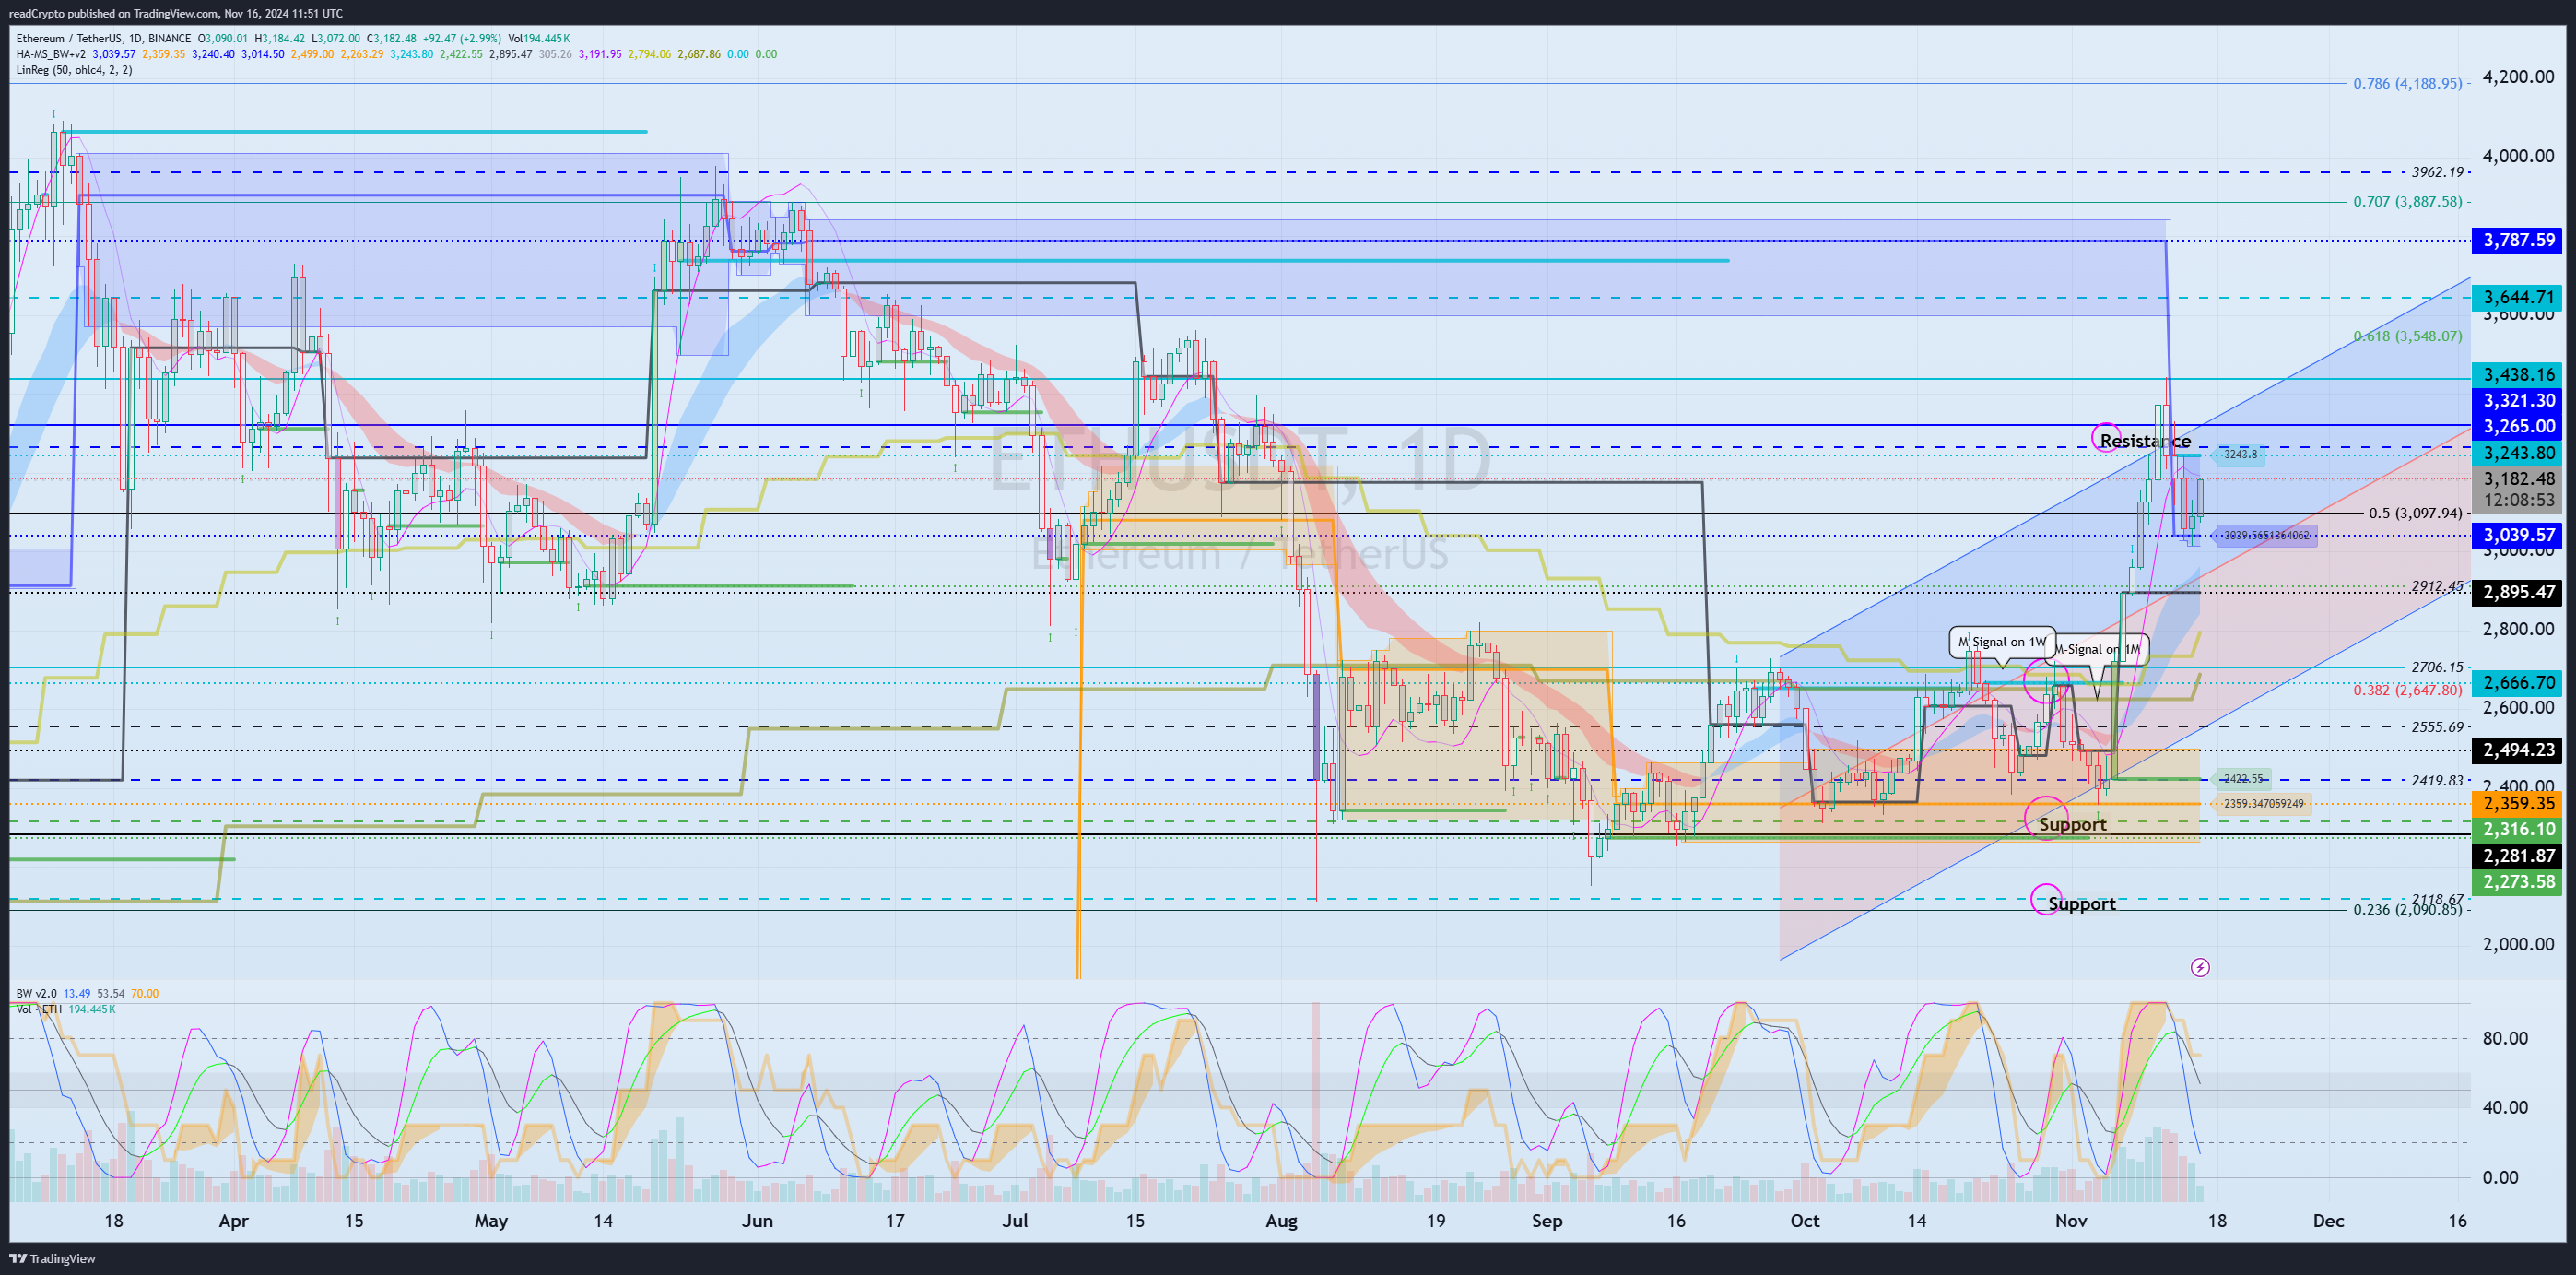
Task: Click the 2,273.58 green price label
Action: click(2519, 882)
